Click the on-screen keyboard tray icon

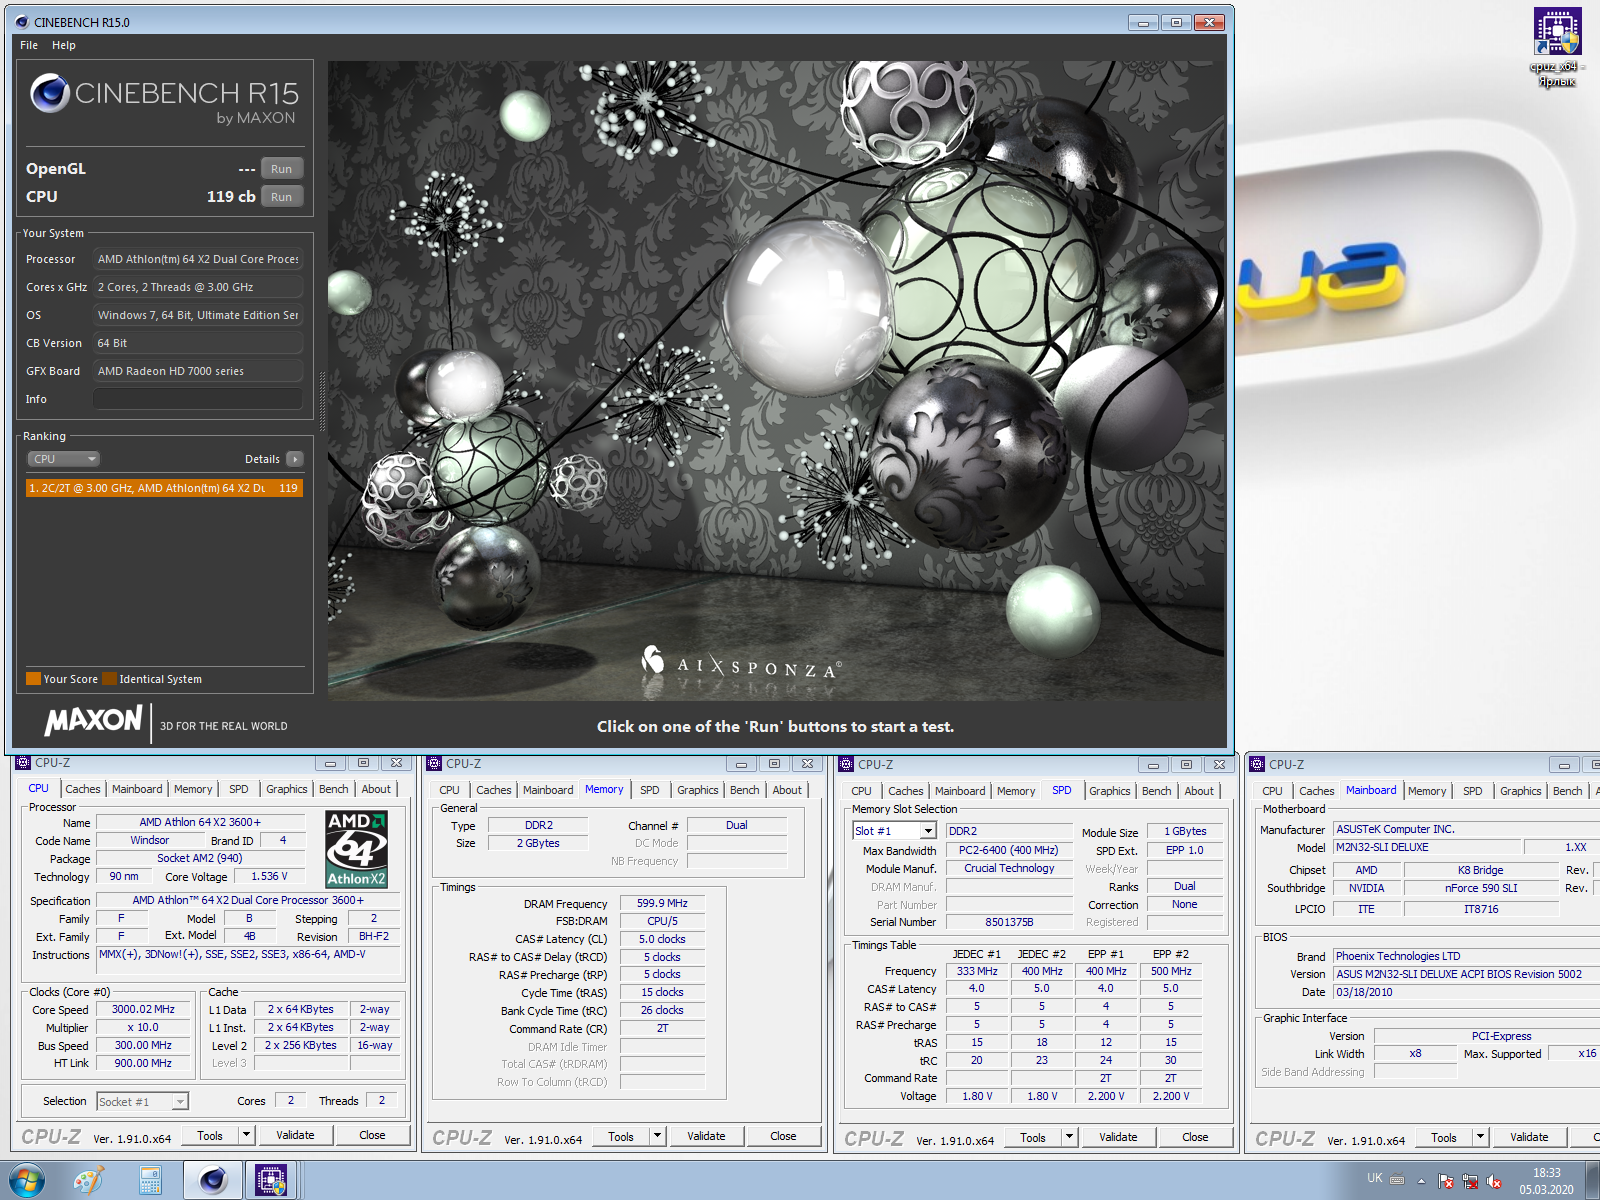(x=1397, y=1179)
